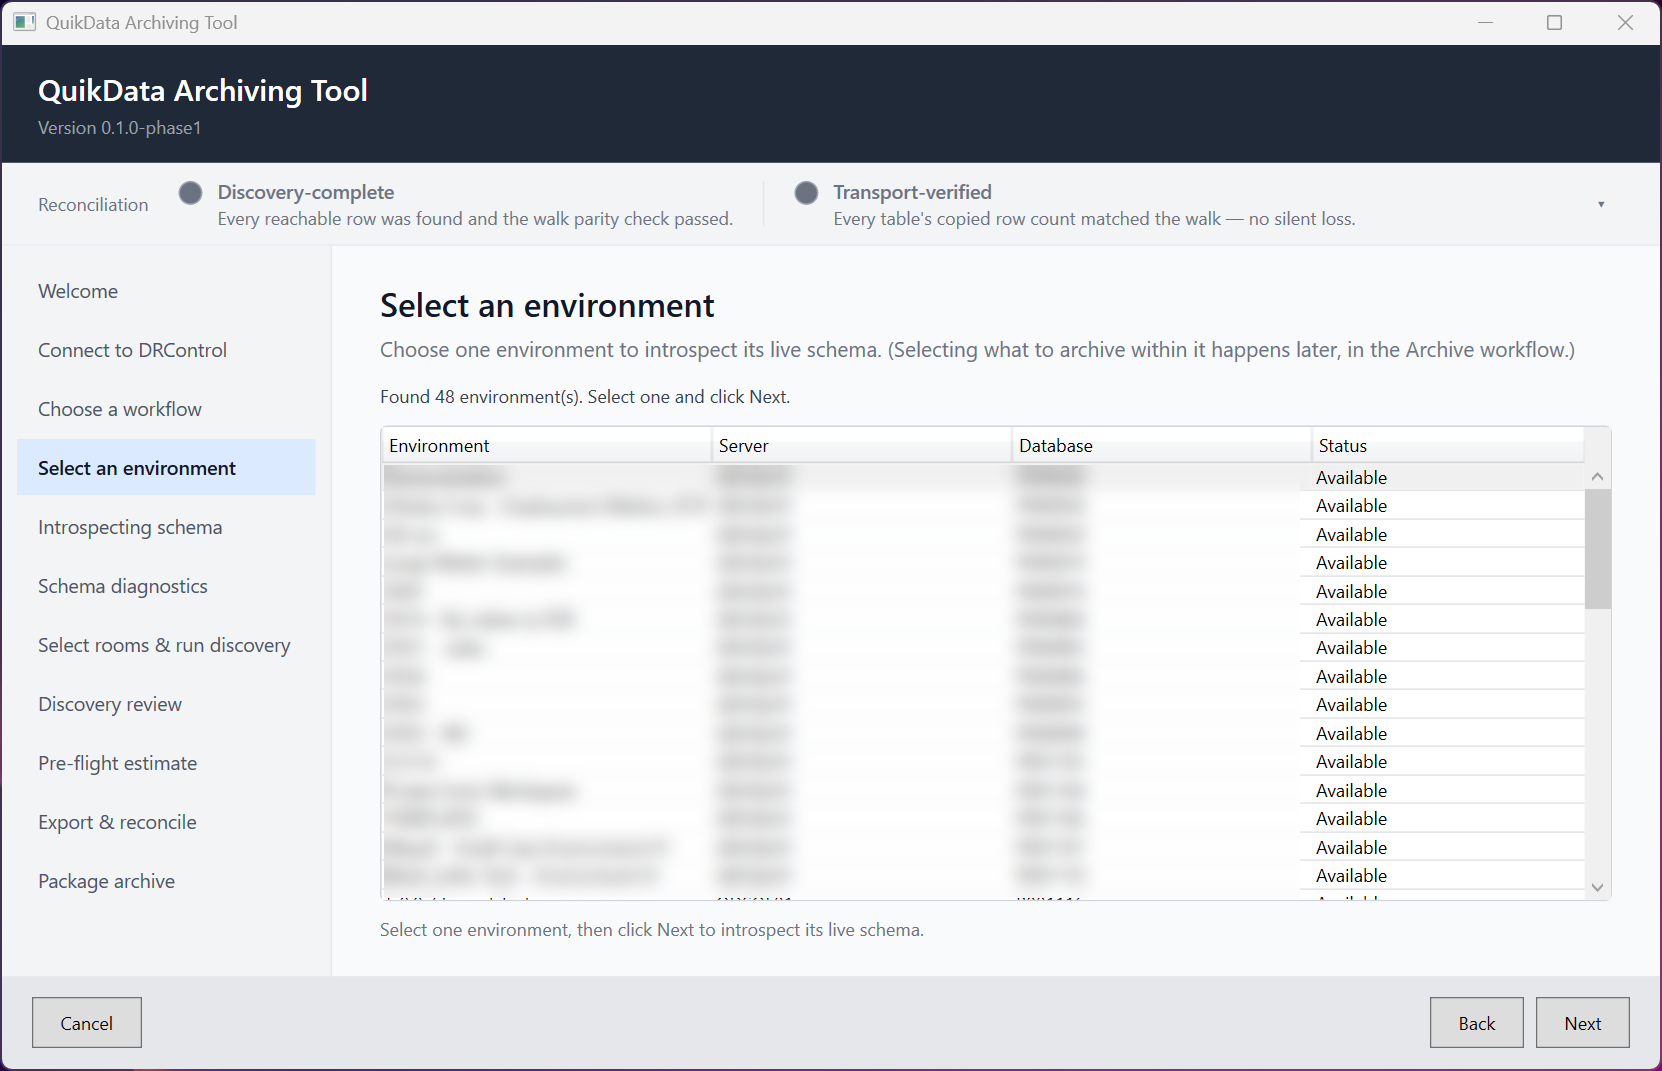Open the Introspecting schema step
This screenshot has height=1071, width=1662.
point(166,527)
